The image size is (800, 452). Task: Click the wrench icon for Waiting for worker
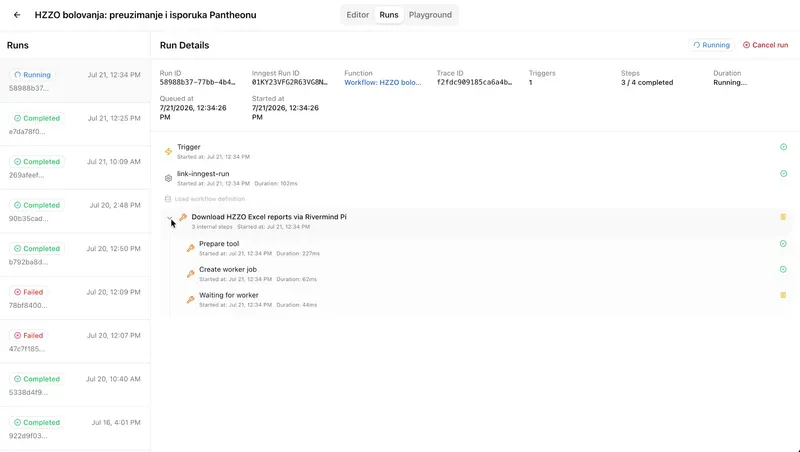point(190,299)
